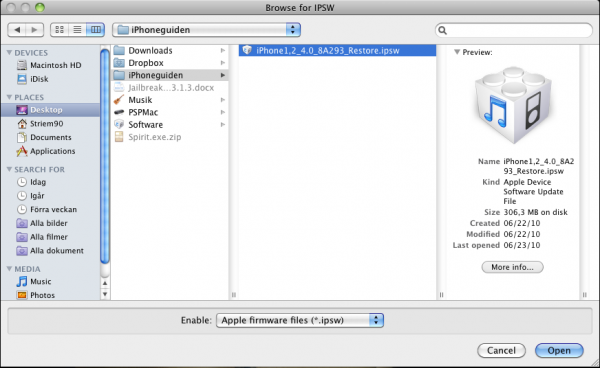The width and height of the screenshot is (600, 368).
Task: Click the Last opened date 06/23/10
Action: tap(522, 245)
